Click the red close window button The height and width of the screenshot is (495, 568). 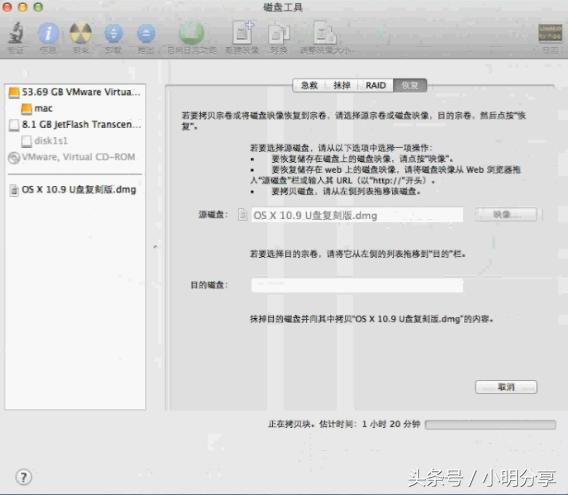(7, 7)
